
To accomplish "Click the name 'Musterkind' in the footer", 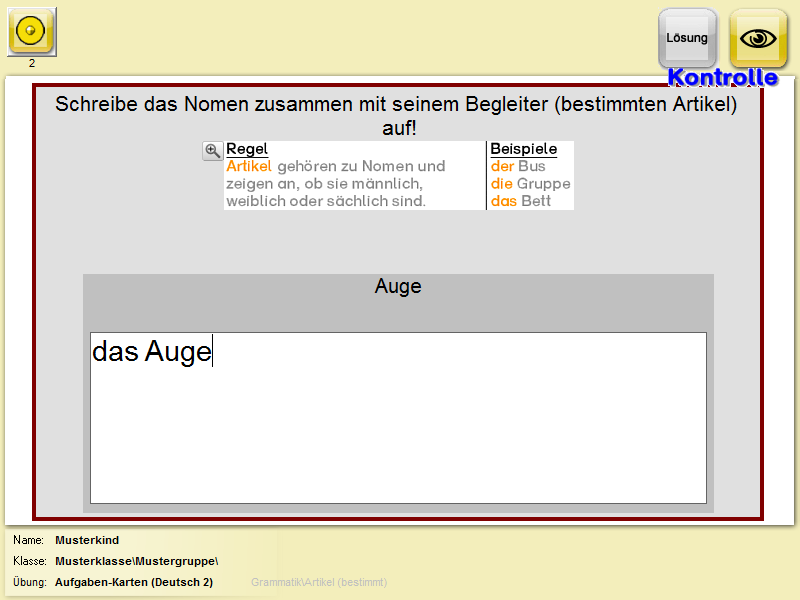I will click(87, 541).
